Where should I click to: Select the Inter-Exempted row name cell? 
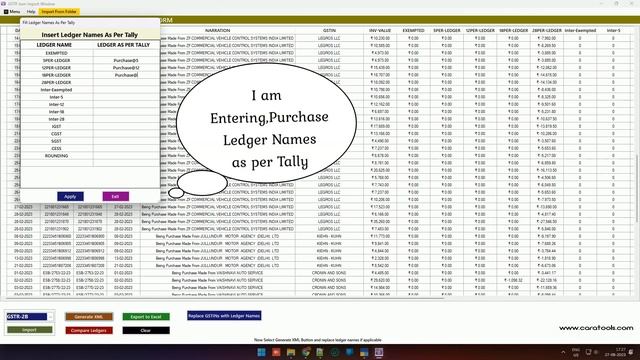coord(57,90)
